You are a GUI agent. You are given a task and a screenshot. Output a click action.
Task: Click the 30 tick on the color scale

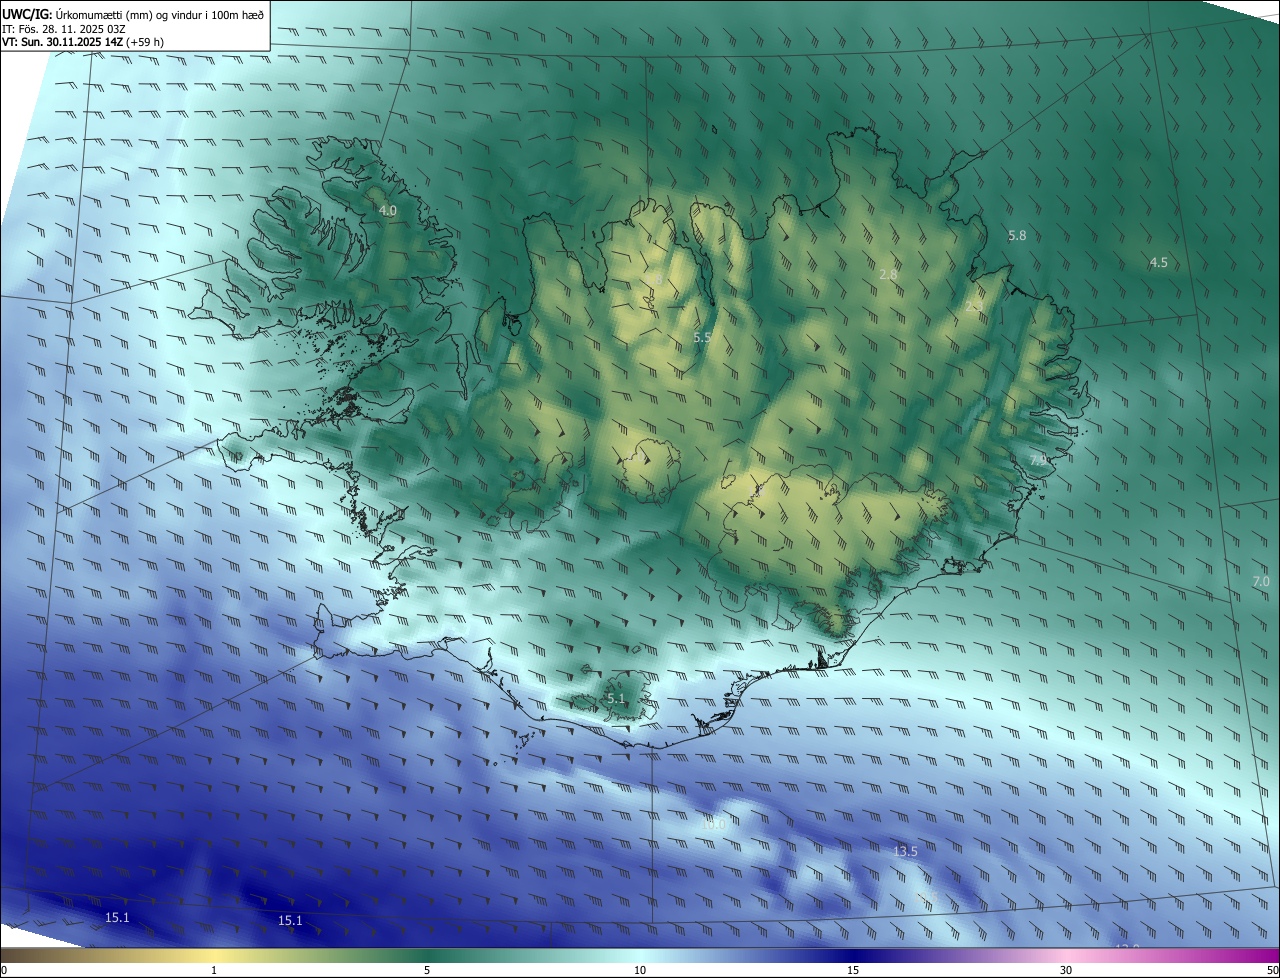click(x=1066, y=971)
